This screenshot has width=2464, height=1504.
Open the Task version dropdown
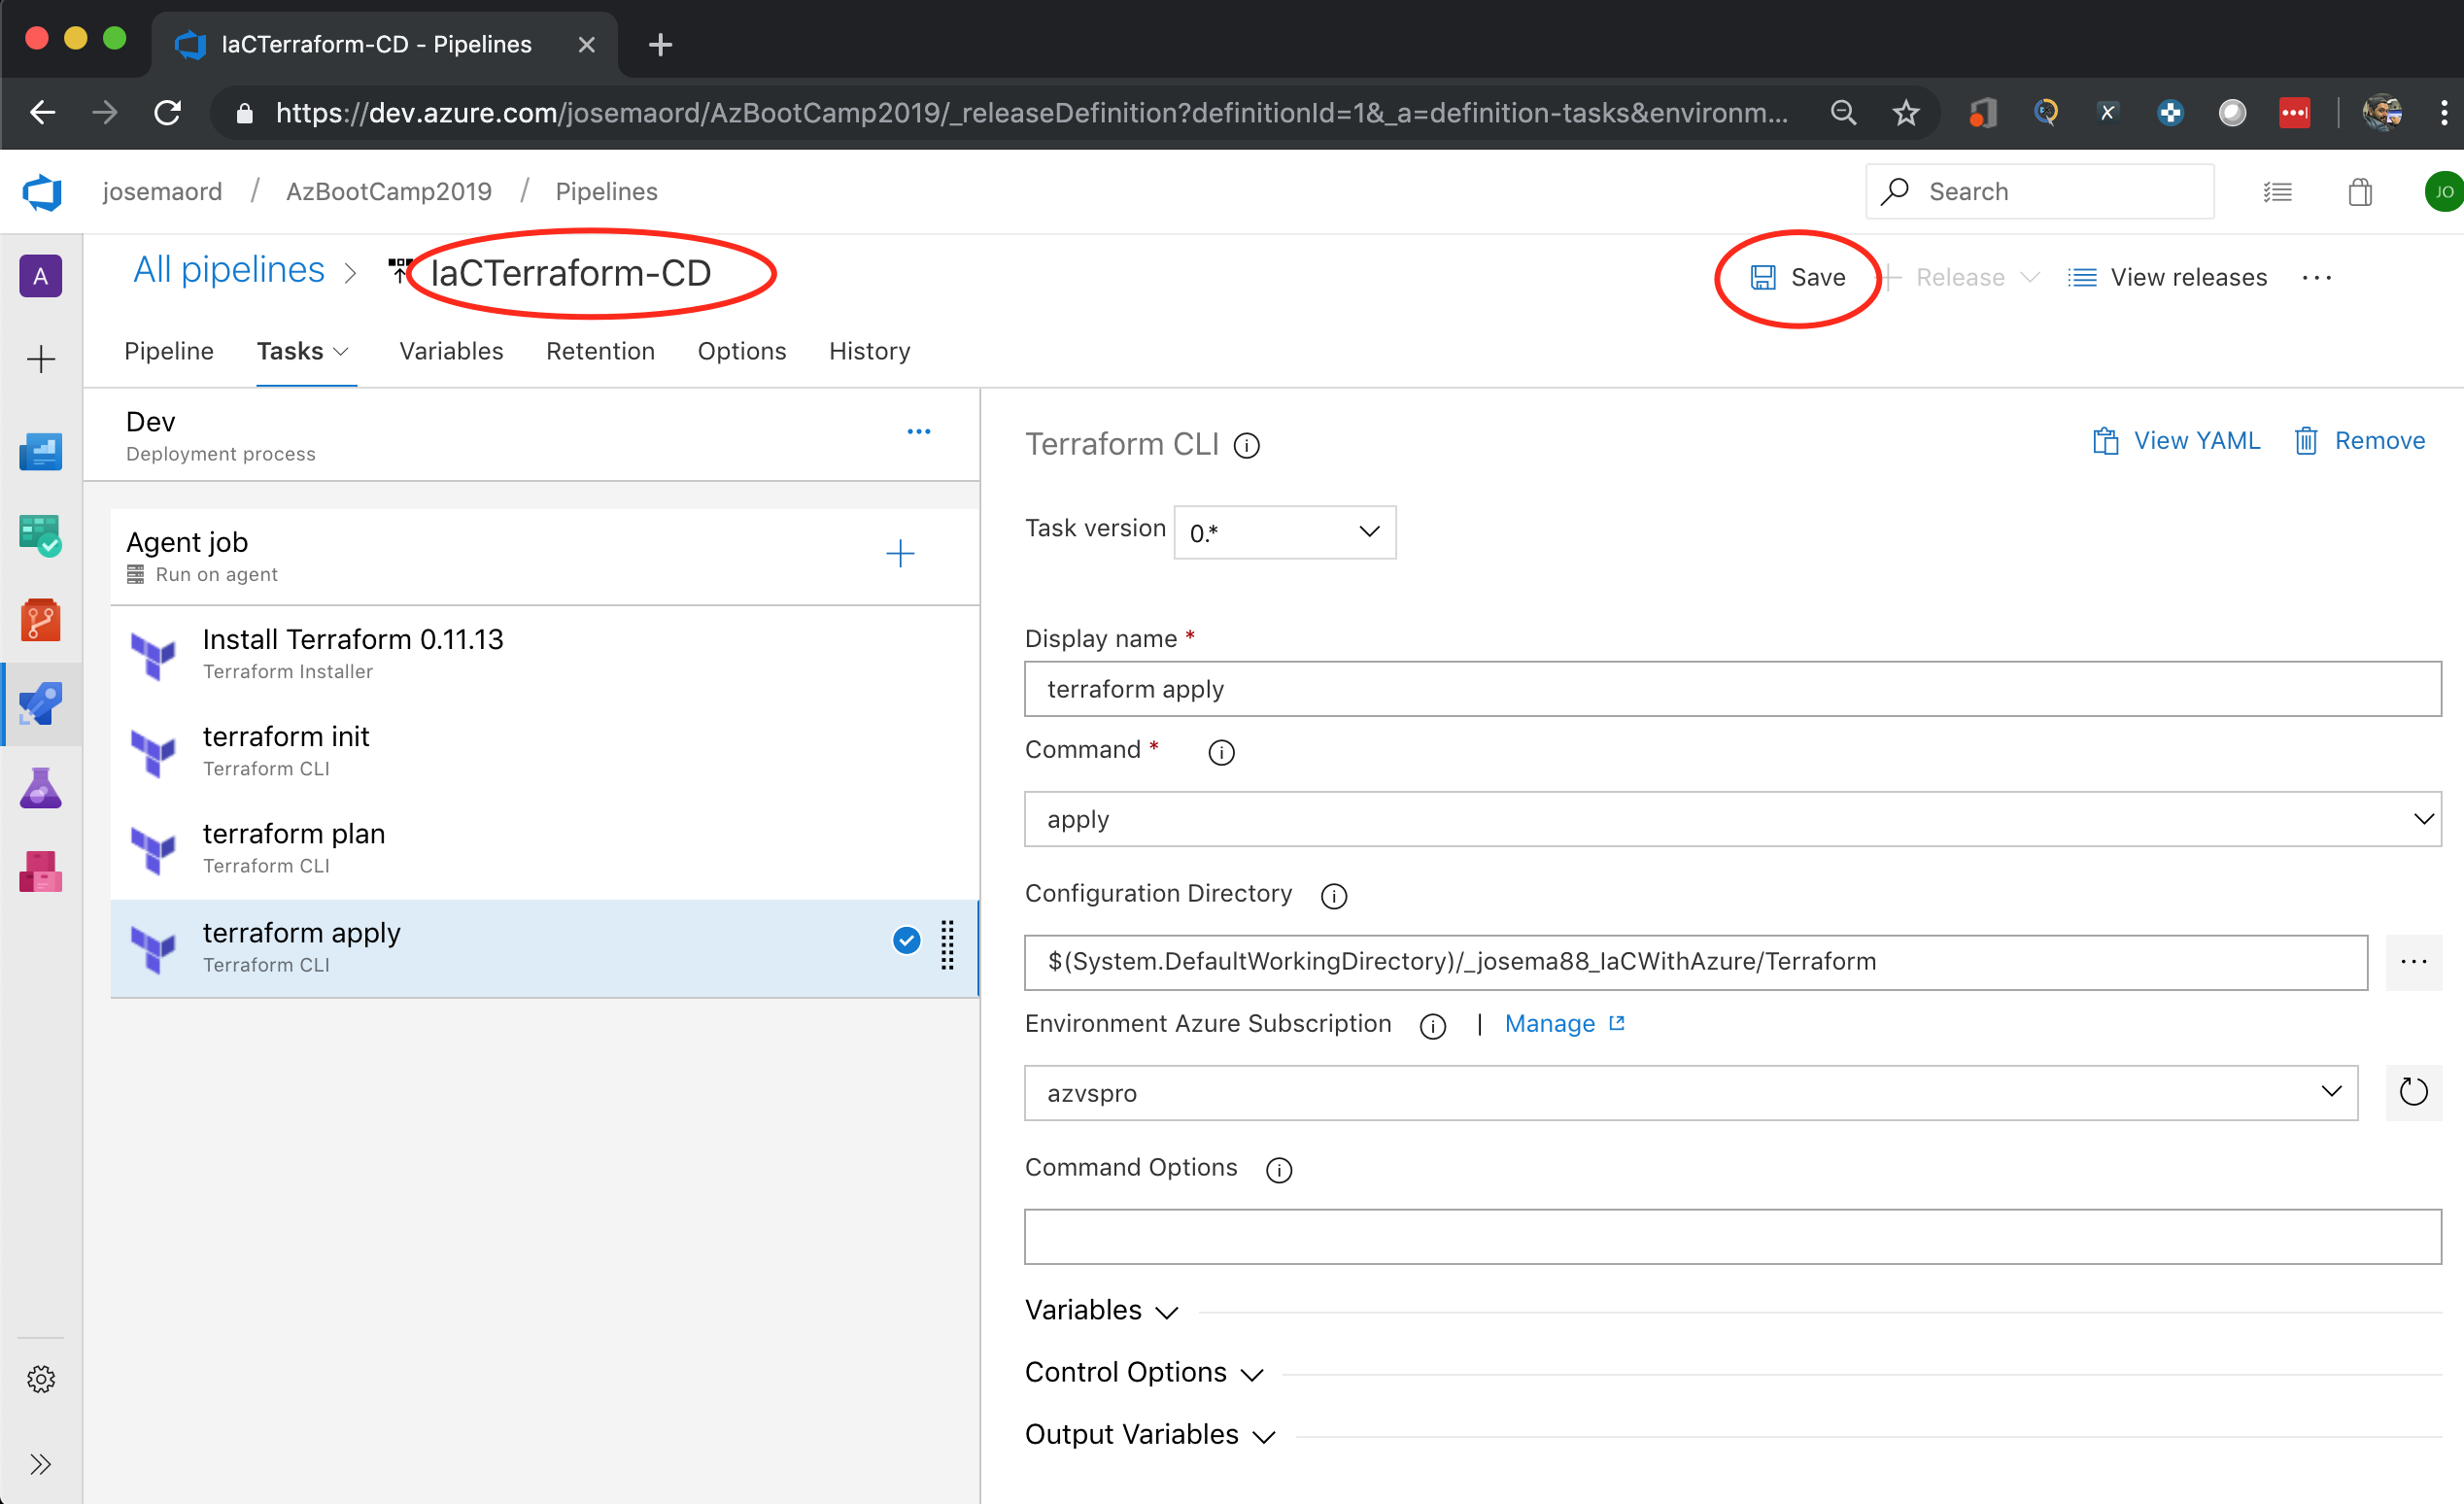[x=1284, y=532]
